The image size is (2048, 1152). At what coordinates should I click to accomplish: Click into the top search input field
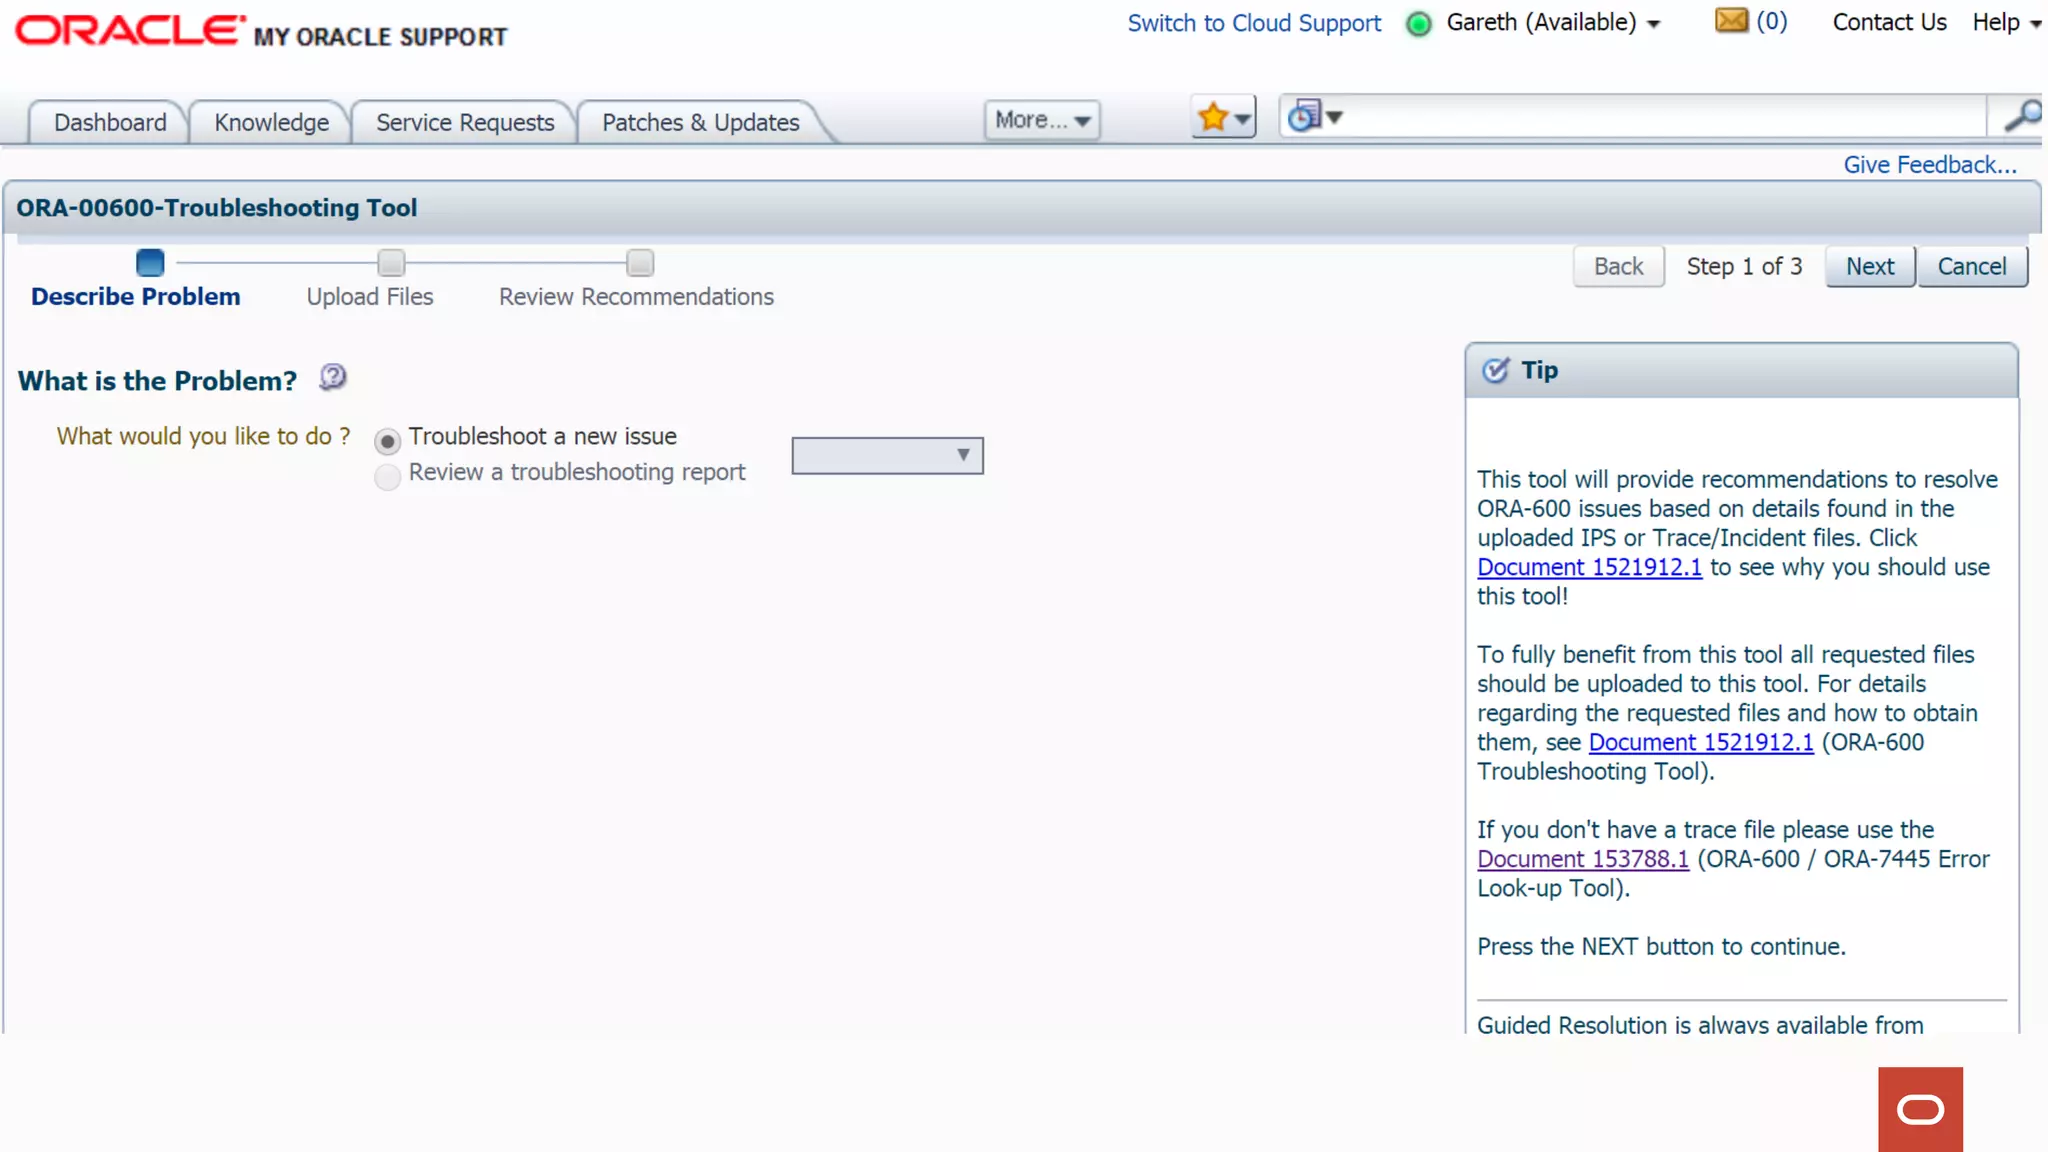1660,118
